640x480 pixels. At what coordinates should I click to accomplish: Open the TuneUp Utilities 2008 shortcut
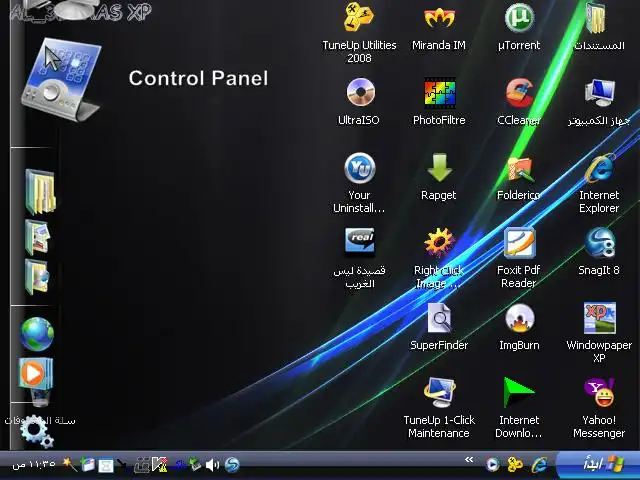click(x=359, y=18)
